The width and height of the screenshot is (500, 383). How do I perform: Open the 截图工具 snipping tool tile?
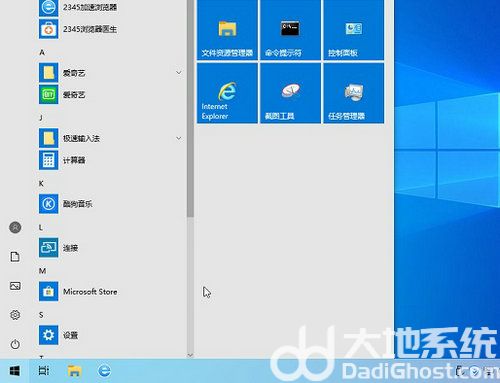click(x=290, y=93)
